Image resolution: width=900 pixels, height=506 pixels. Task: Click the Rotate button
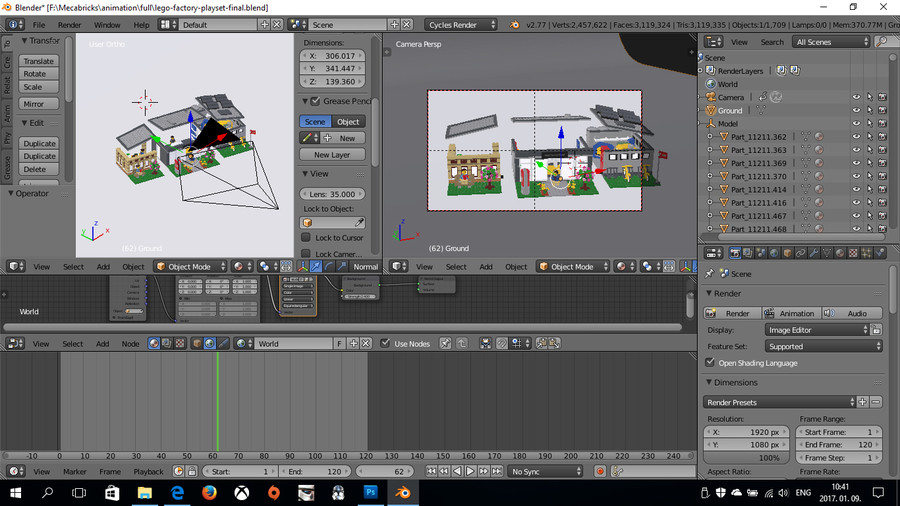[38, 73]
